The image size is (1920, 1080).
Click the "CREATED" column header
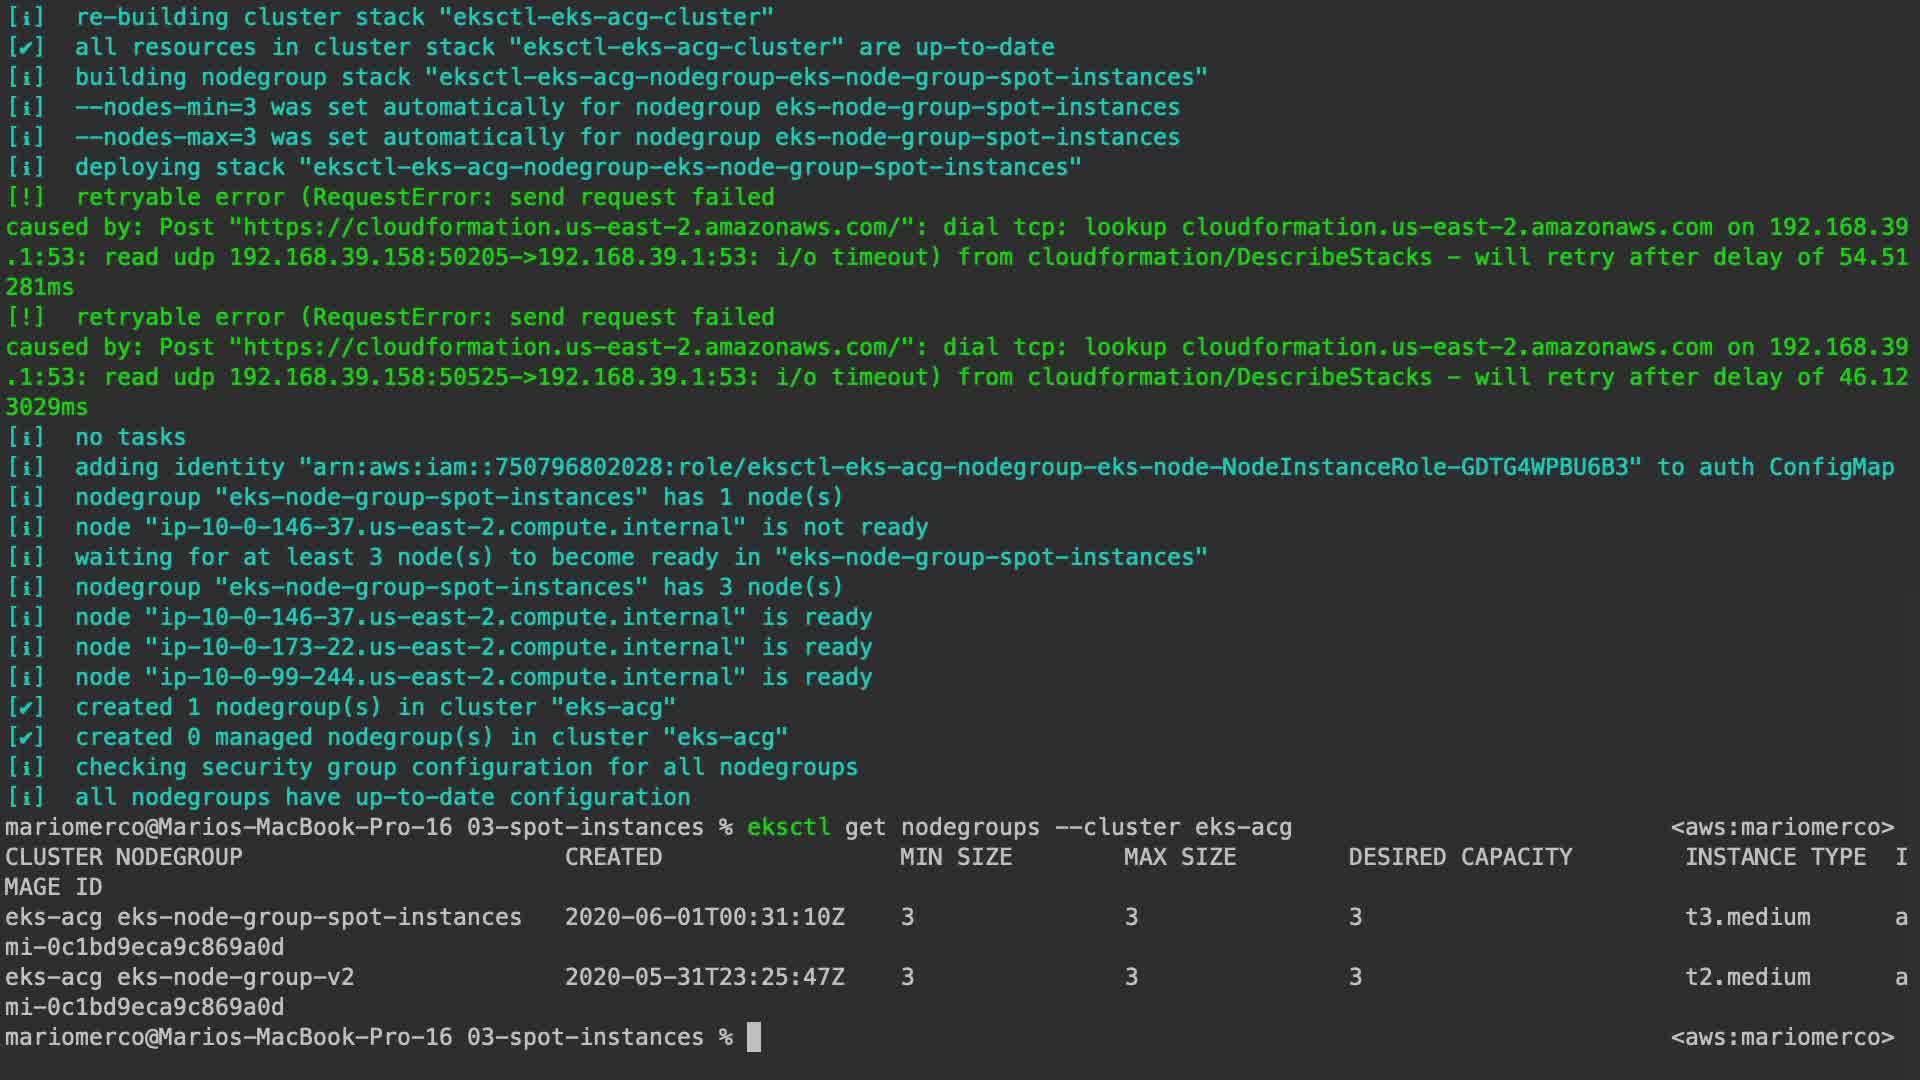(613, 857)
